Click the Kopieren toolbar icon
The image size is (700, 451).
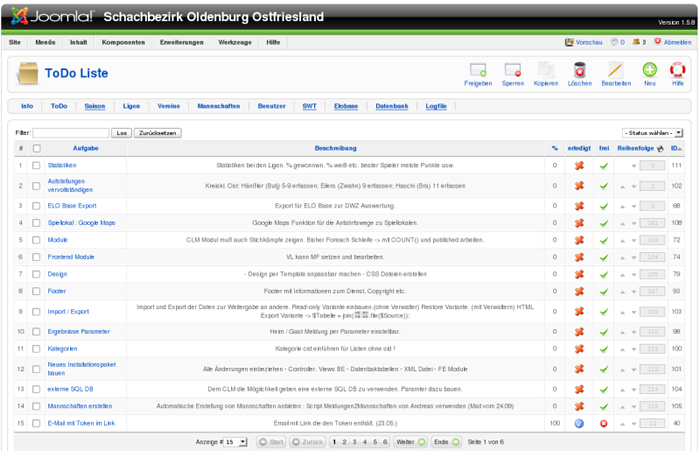click(x=545, y=72)
